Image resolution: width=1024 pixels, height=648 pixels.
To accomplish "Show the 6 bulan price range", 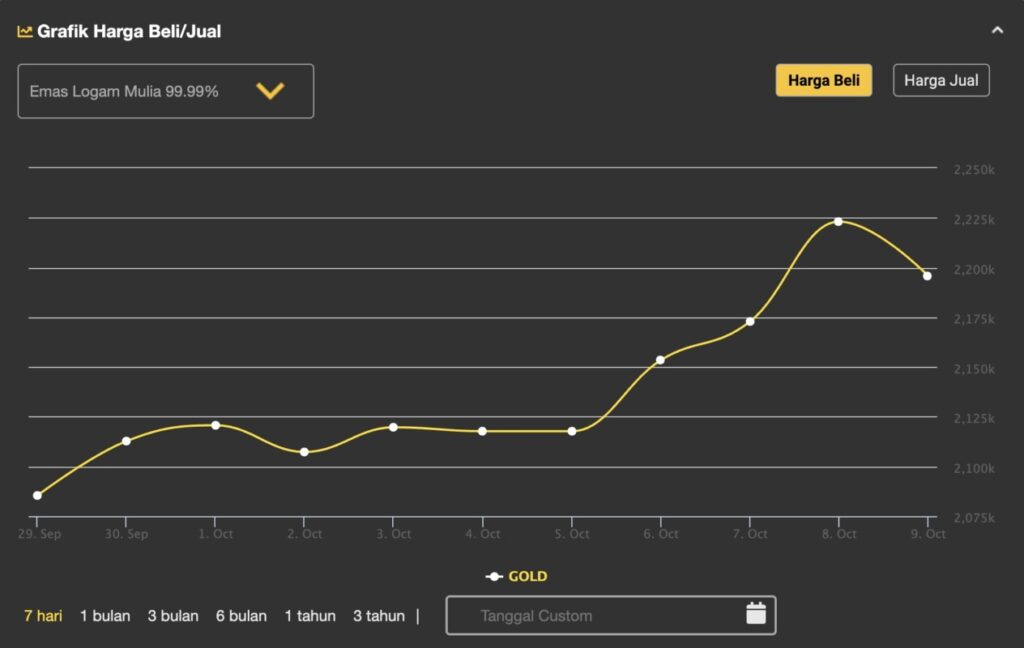I will (x=241, y=616).
